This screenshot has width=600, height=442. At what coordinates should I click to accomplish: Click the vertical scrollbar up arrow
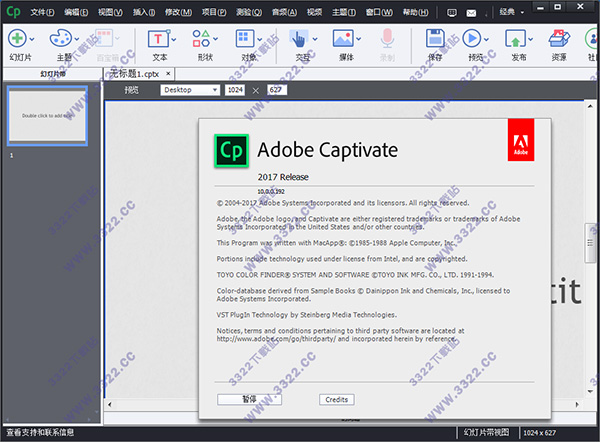[590, 106]
